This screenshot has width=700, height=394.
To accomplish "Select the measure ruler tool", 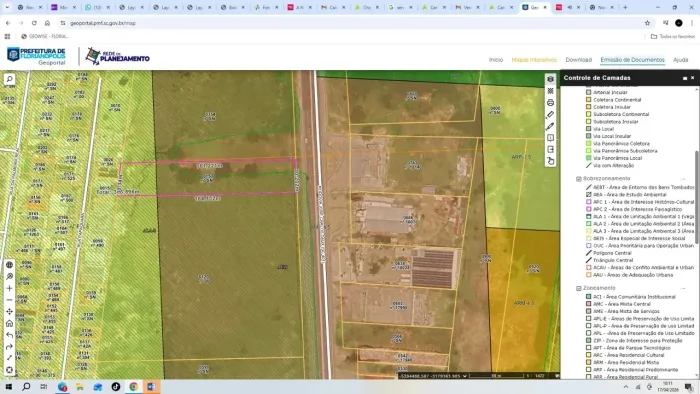I will (550, 115).
